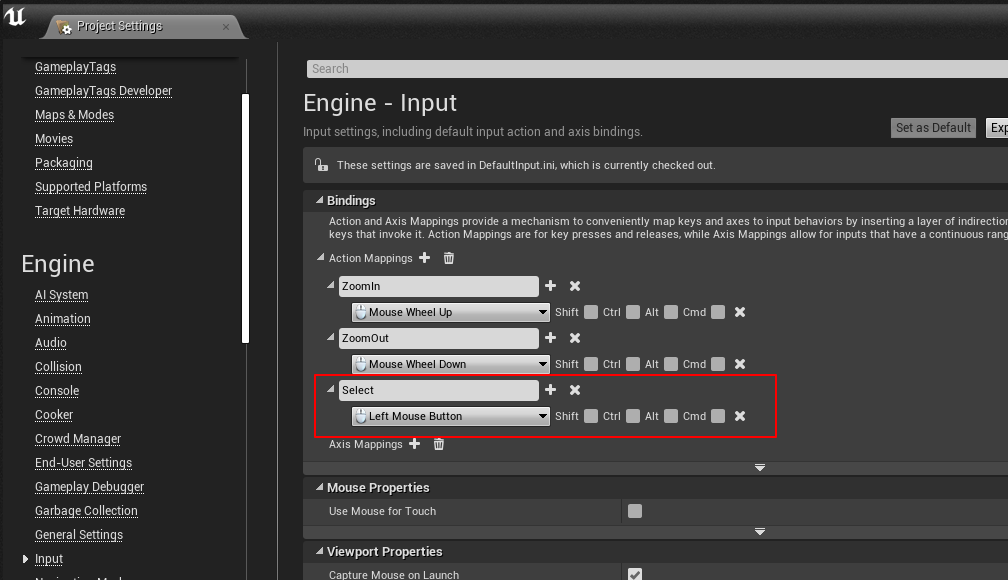Enable Shift modifier for Mouse Wheel Up

tap(591, 312)
